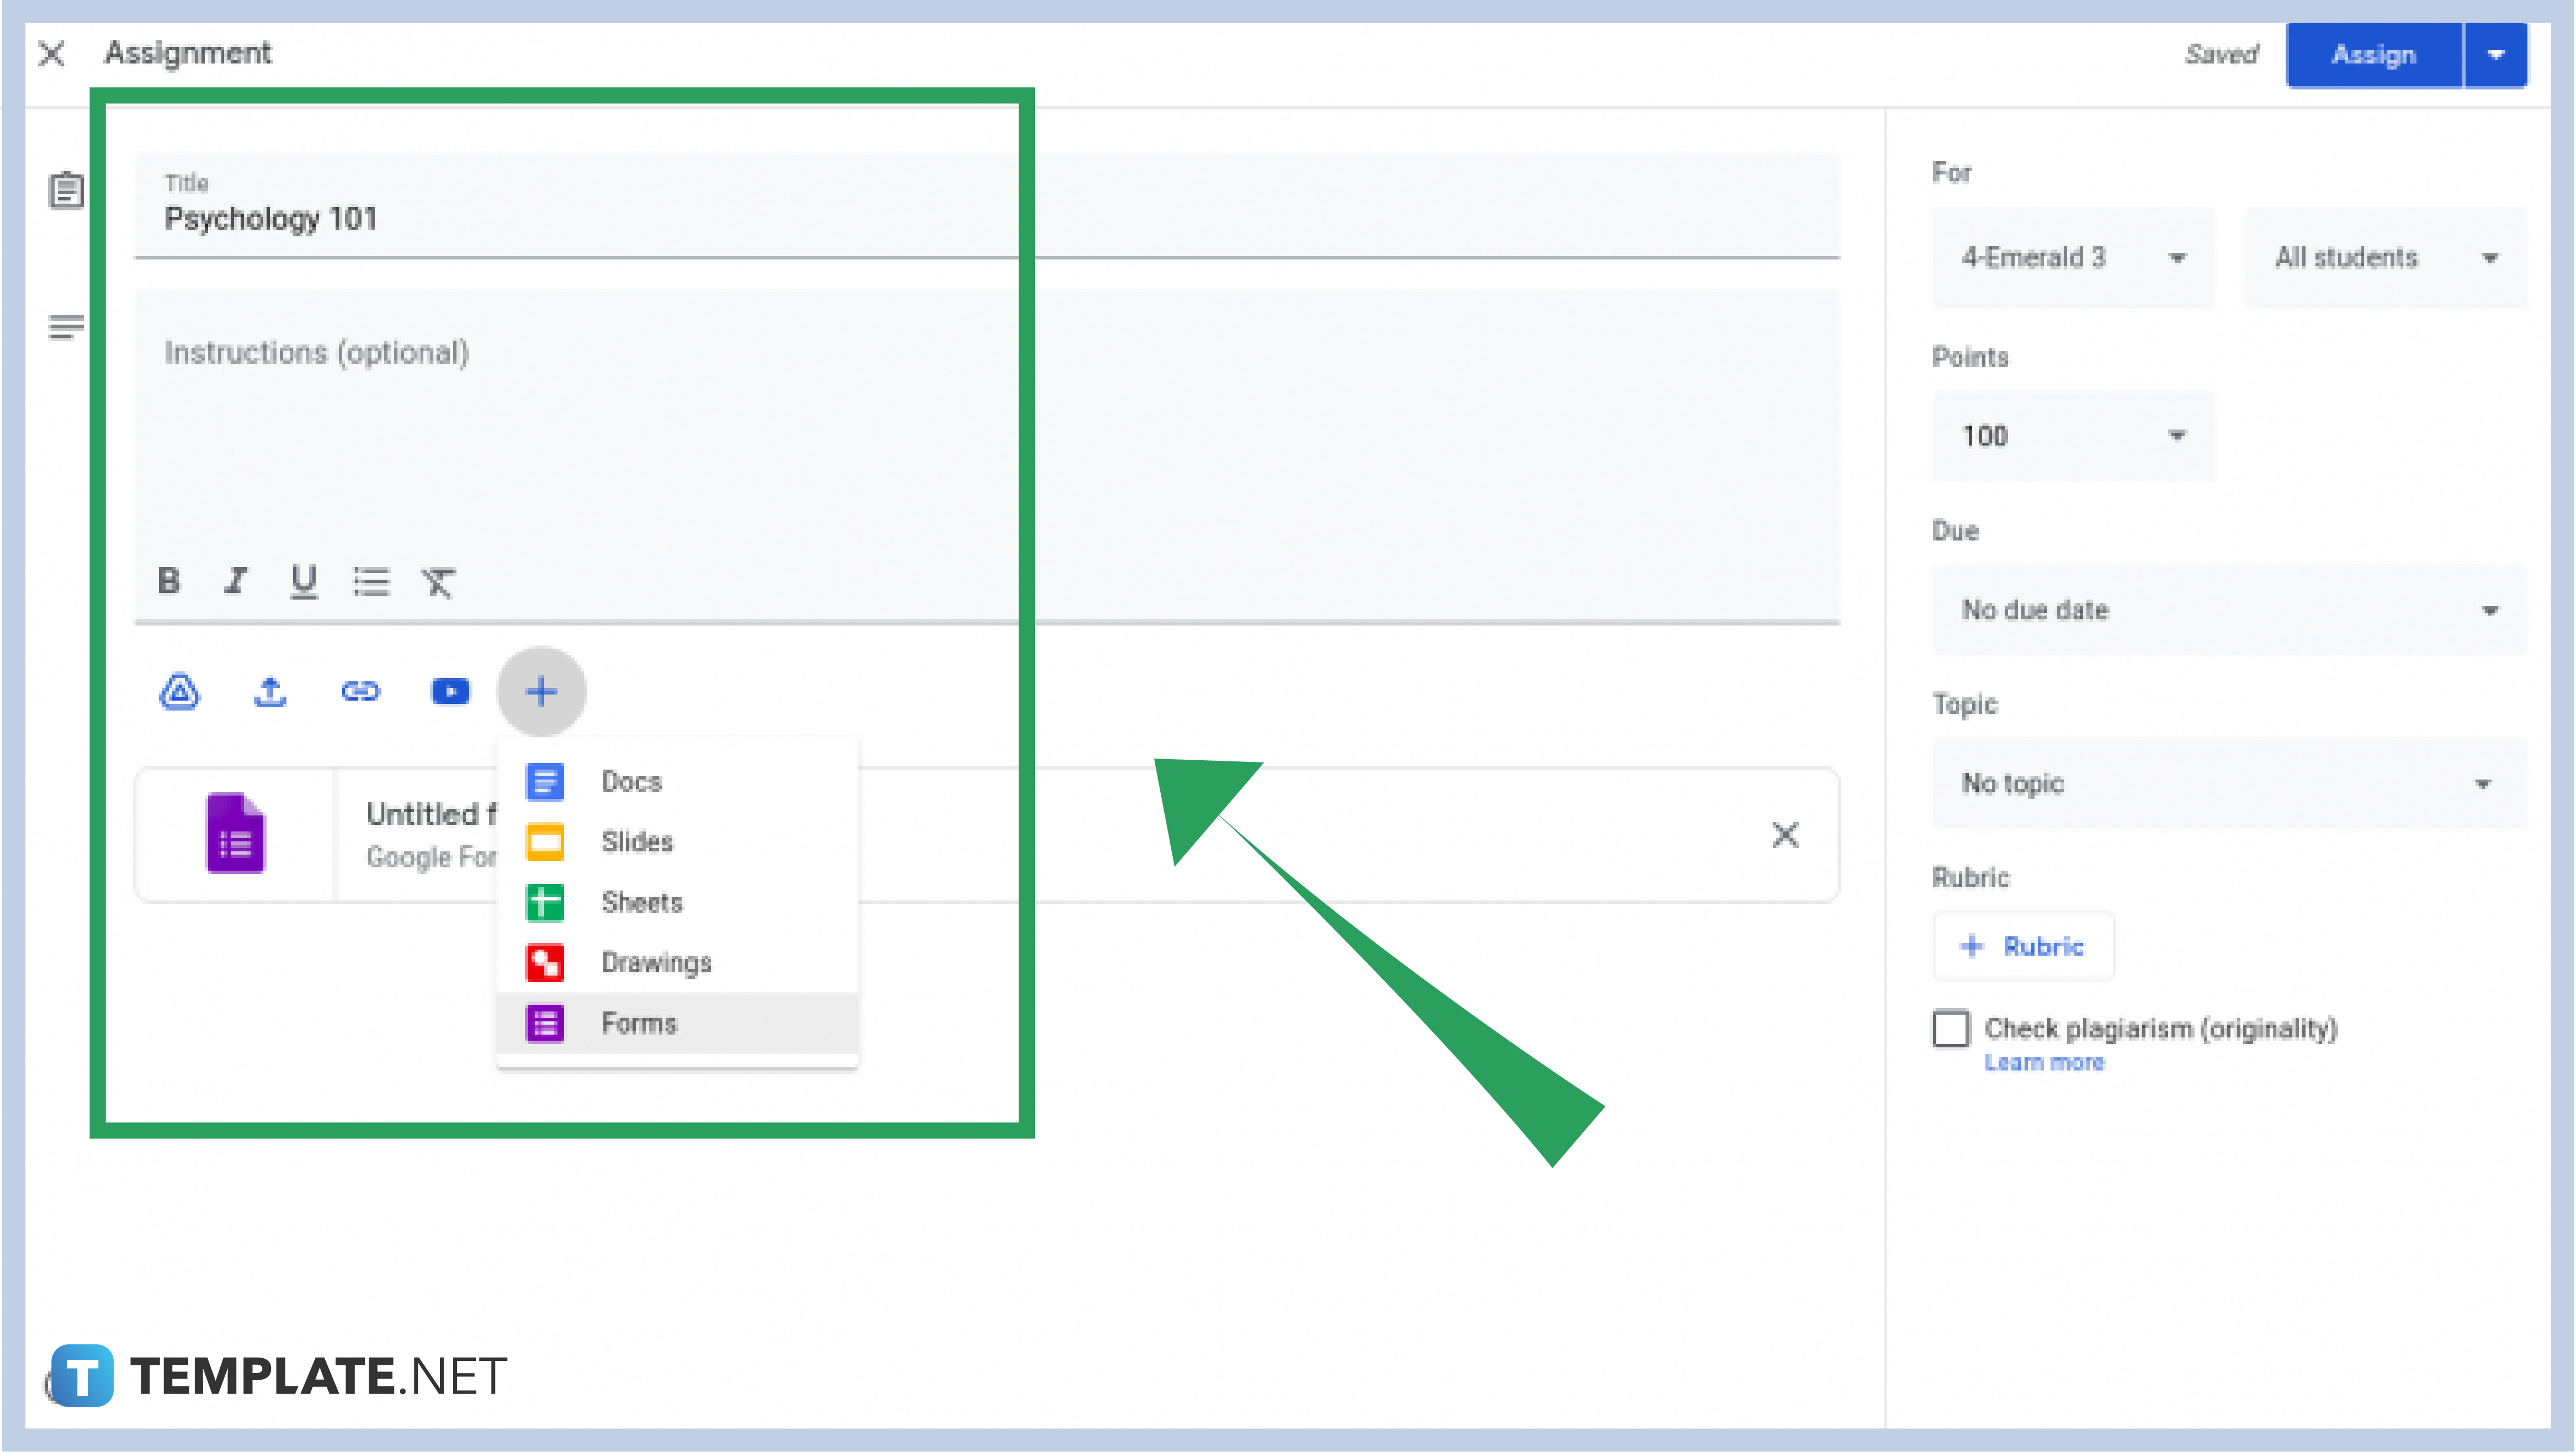
Task: Enable Check plagiarism (originality) checkbox
Action: click(x=1951, y=1029)
